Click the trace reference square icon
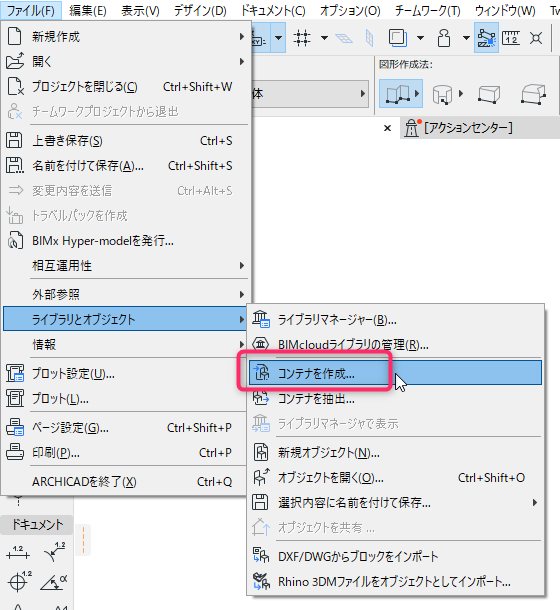 click(398, 38)
